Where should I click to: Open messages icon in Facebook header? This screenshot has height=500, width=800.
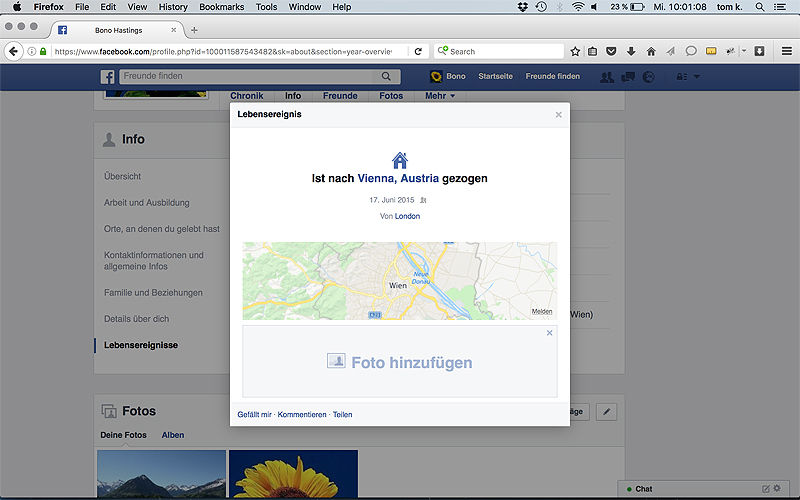click(628, 77)
